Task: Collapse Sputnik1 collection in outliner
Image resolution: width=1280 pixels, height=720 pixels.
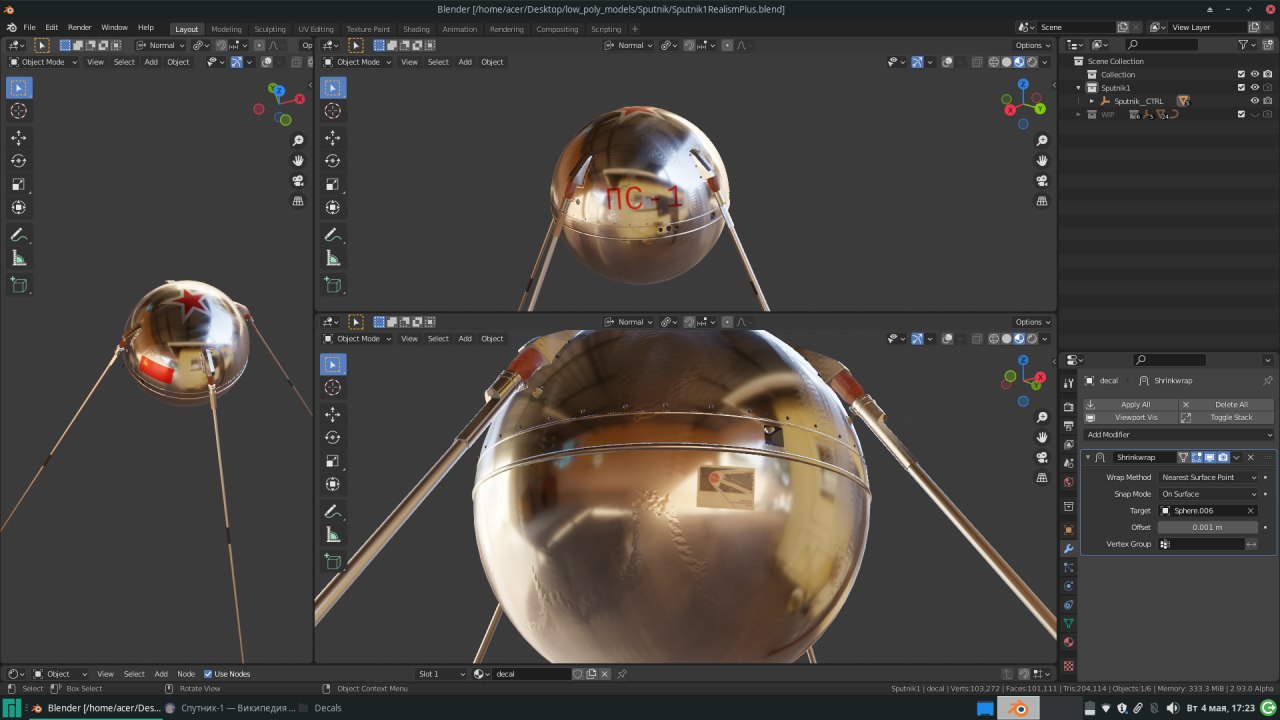Action: [x=1079, y=88]
